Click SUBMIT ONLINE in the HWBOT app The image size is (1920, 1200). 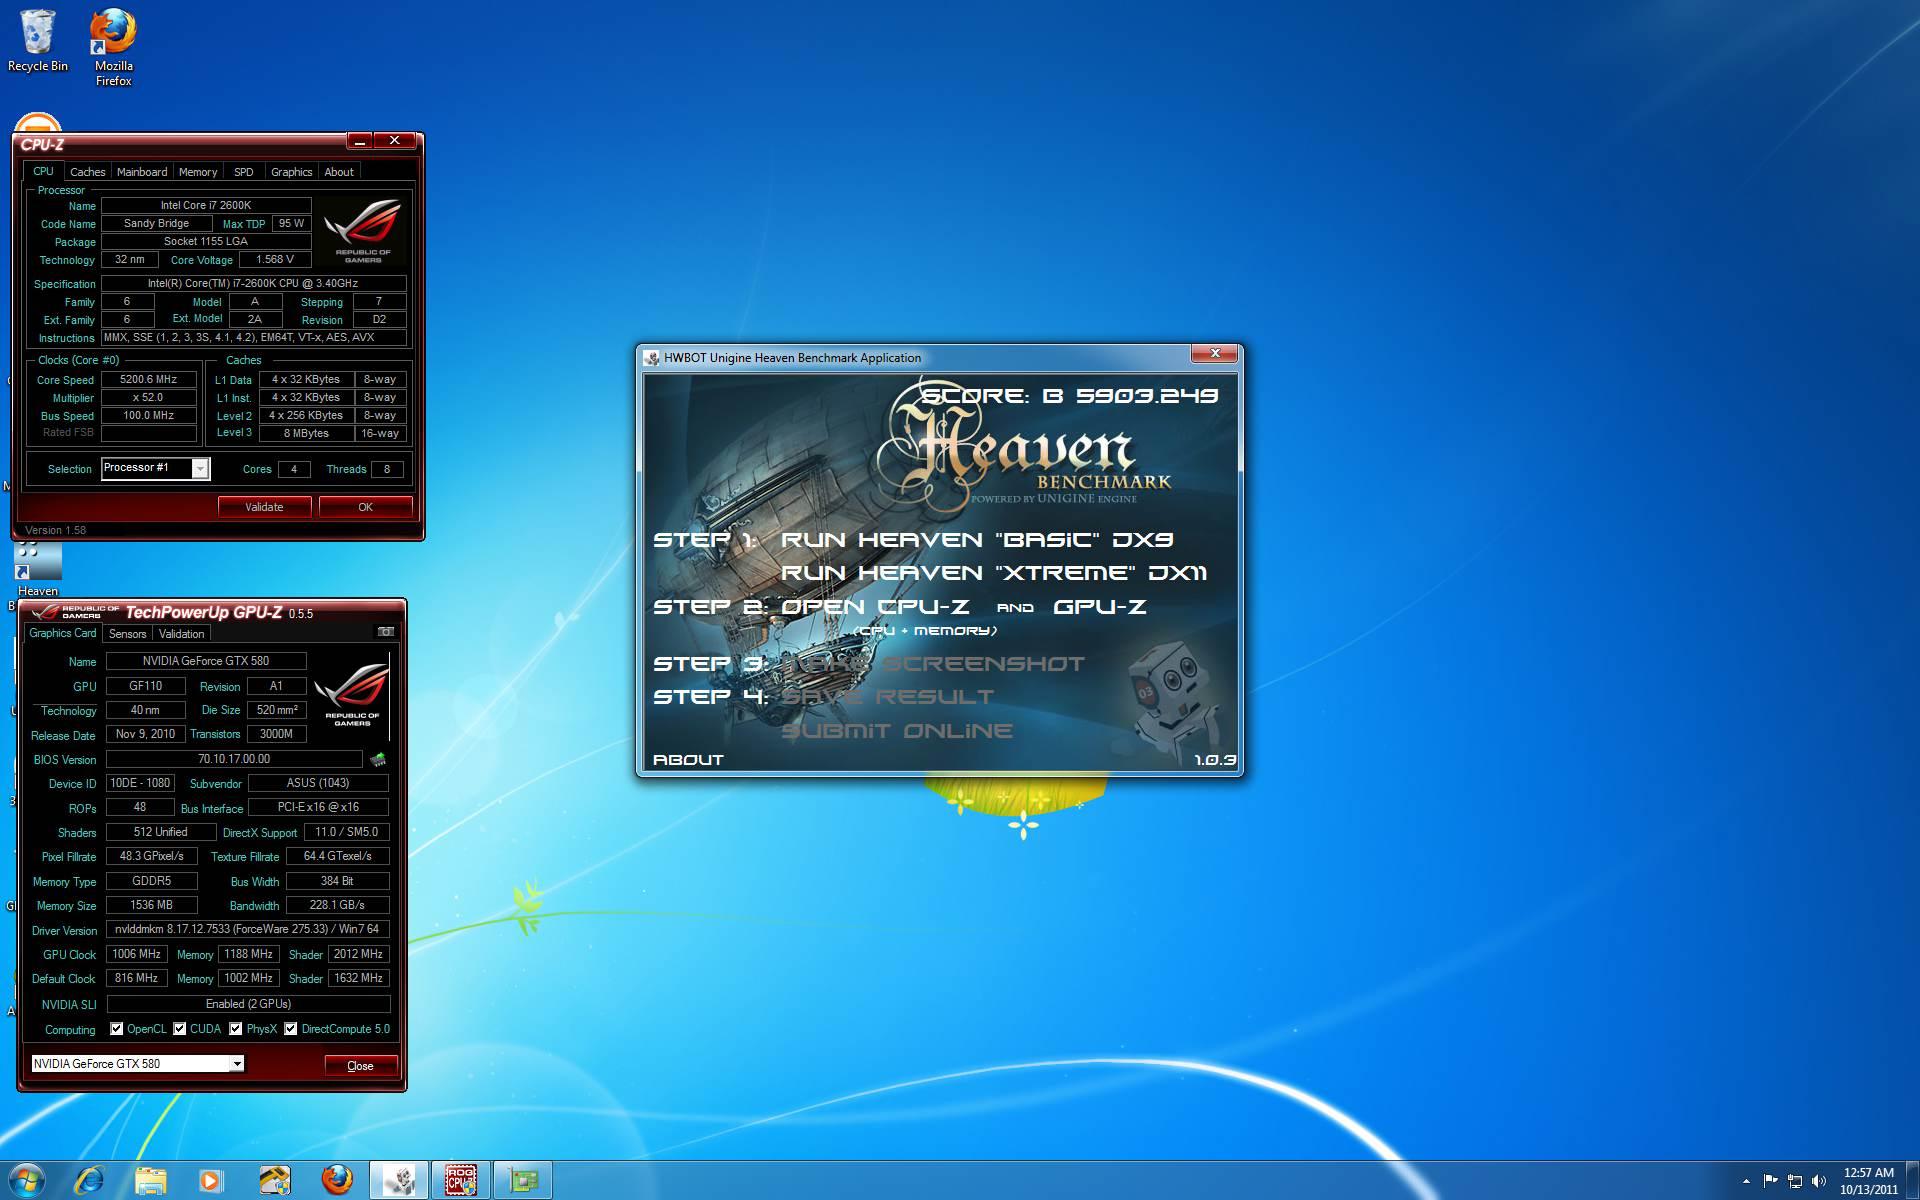(x=896, y=731)
